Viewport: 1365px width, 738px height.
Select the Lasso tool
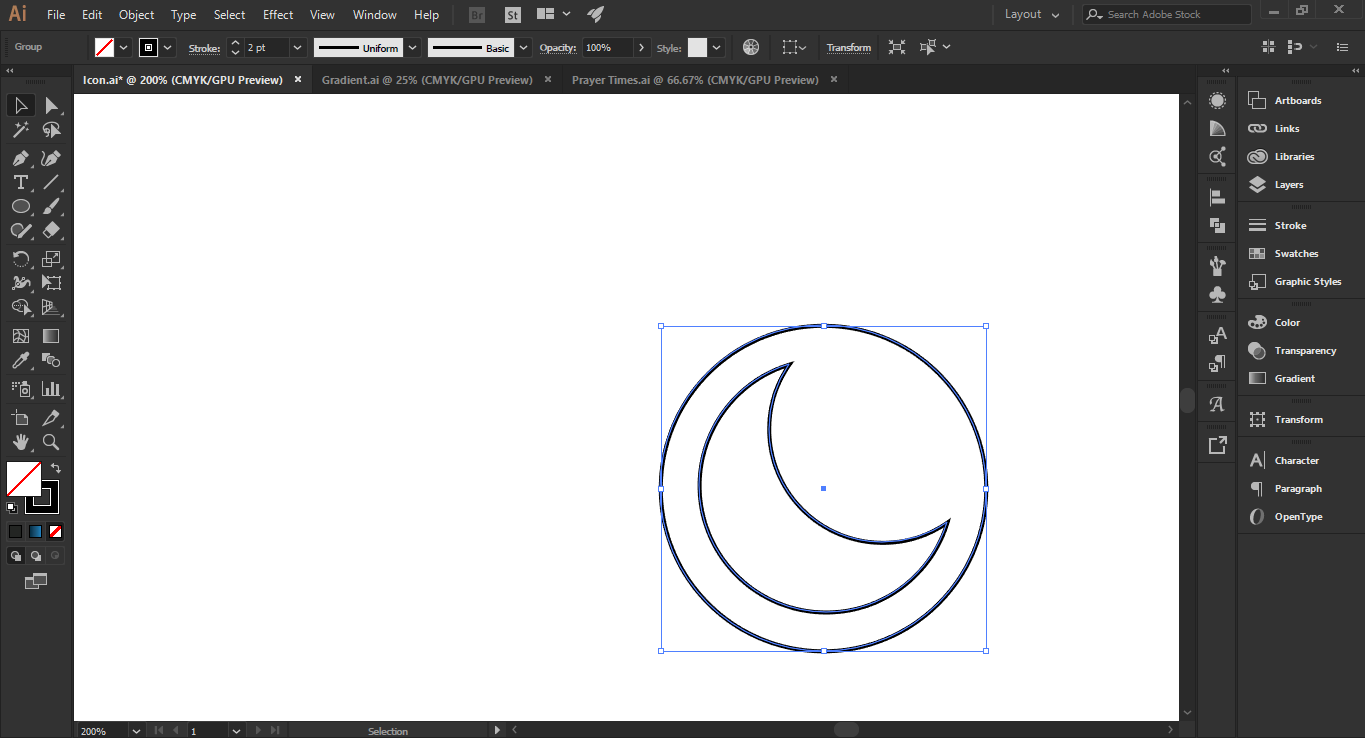pos(51,130)
